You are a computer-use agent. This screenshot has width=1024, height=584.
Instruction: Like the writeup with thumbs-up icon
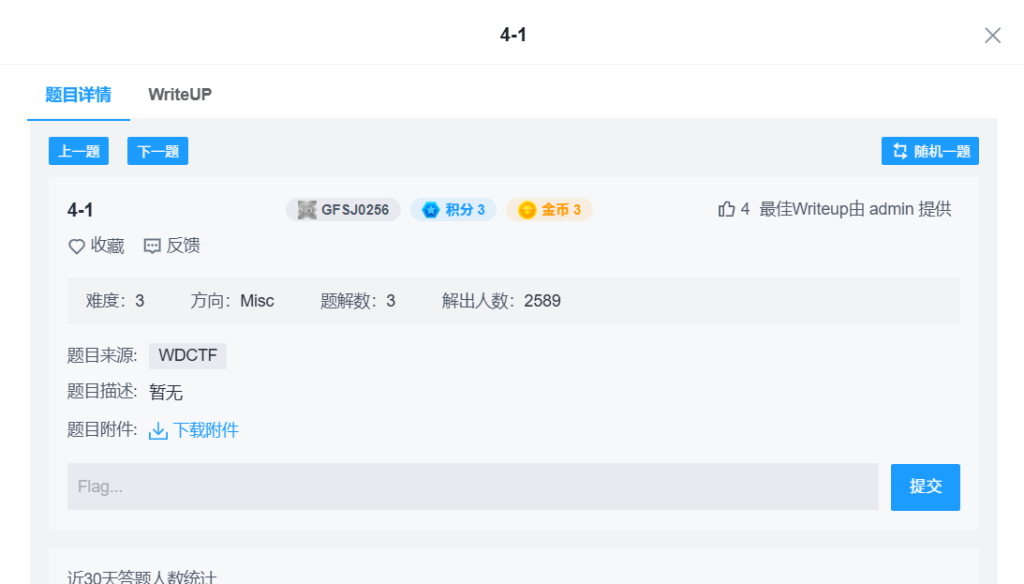click(727, 209)
